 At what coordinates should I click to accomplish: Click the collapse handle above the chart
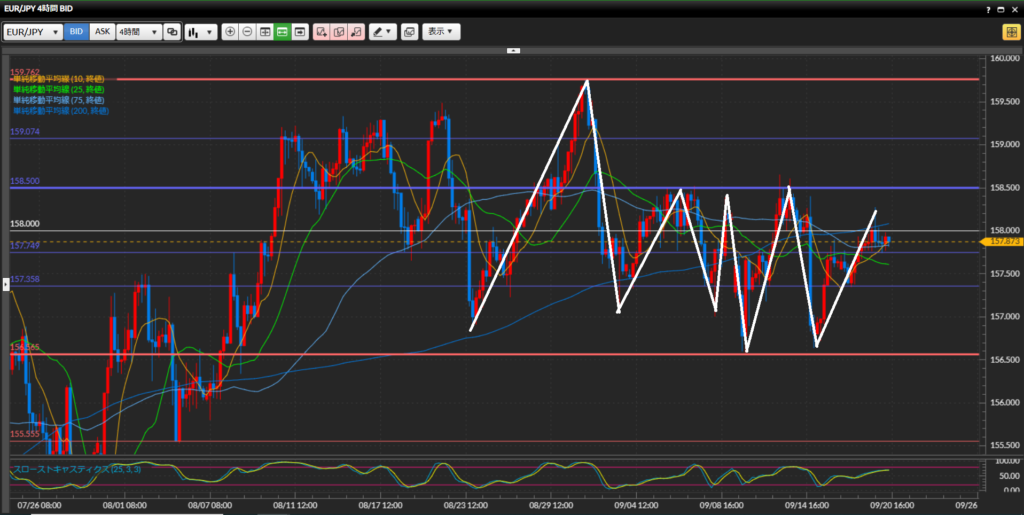coord(513,49)
